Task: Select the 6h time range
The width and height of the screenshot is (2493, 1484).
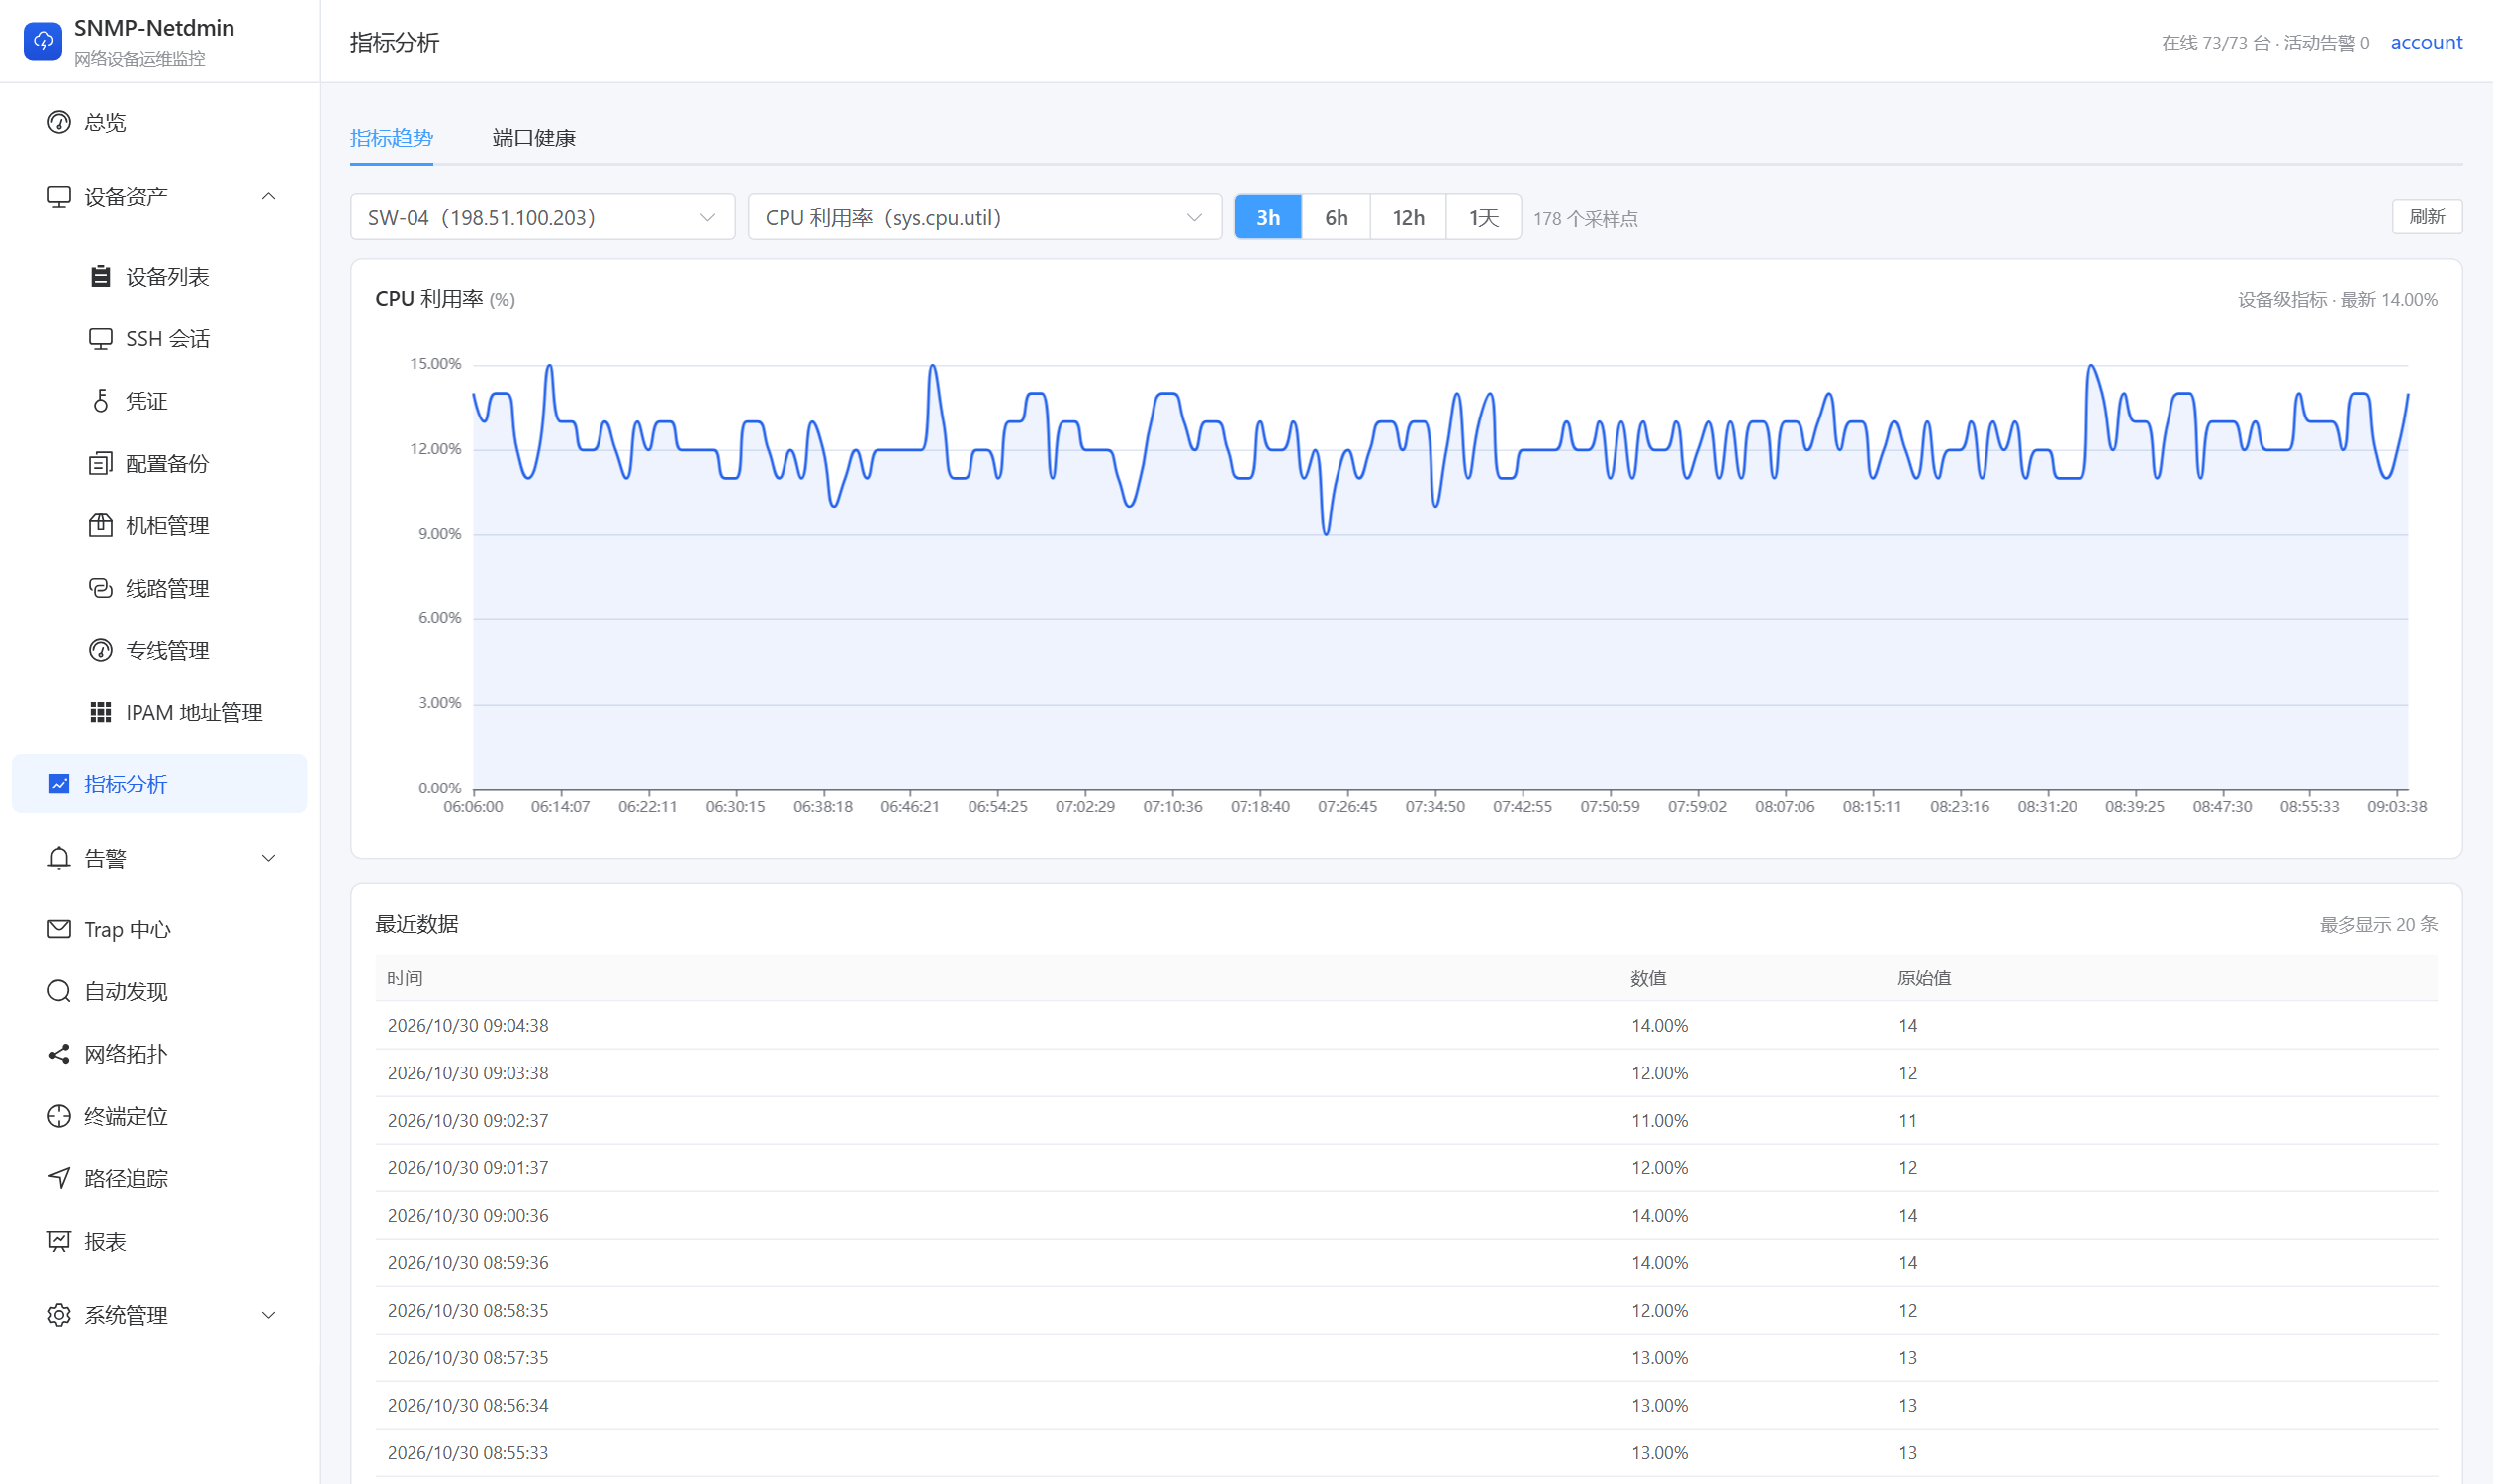Action: tap(1336, 217)
